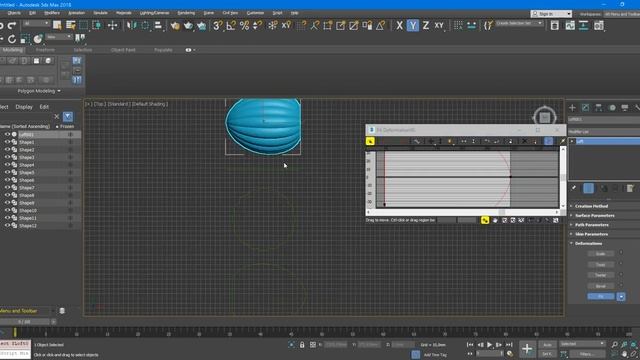Click Move Control Point tool in Deformation window
Screen dimensions: 640x360
click(431, 141)
